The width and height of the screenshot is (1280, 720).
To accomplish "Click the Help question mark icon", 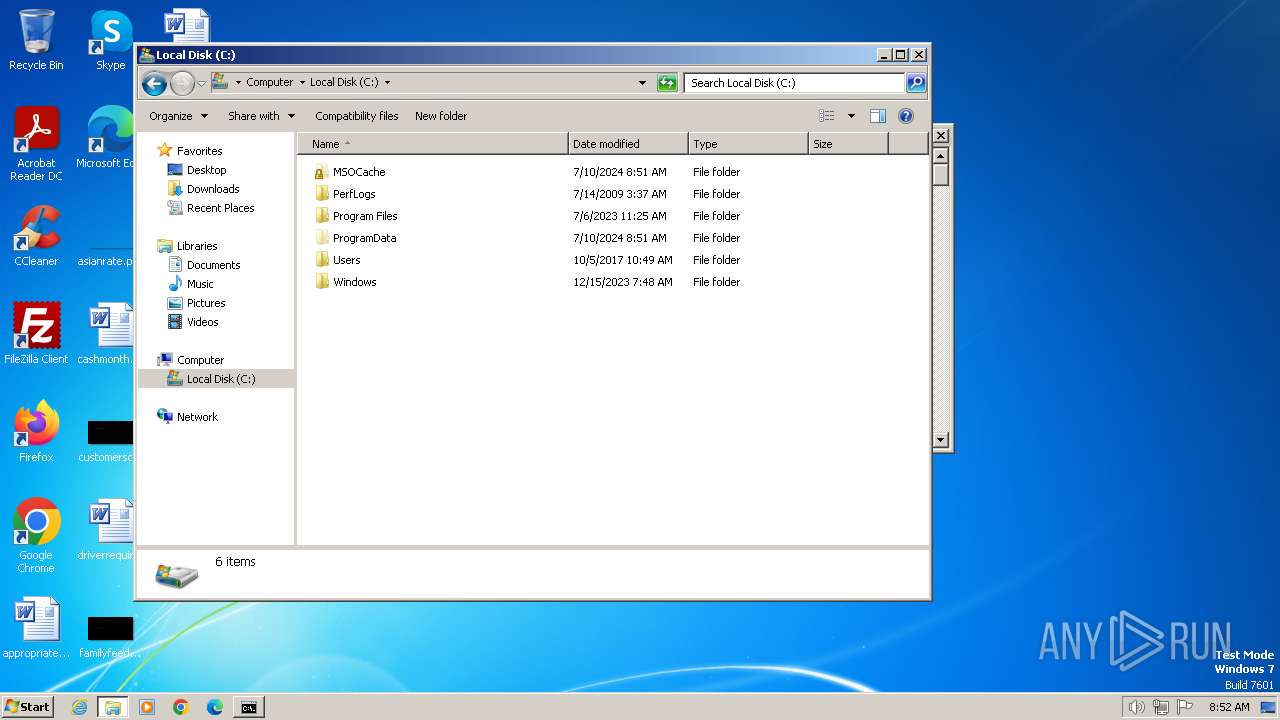I will tap(906, 116).
